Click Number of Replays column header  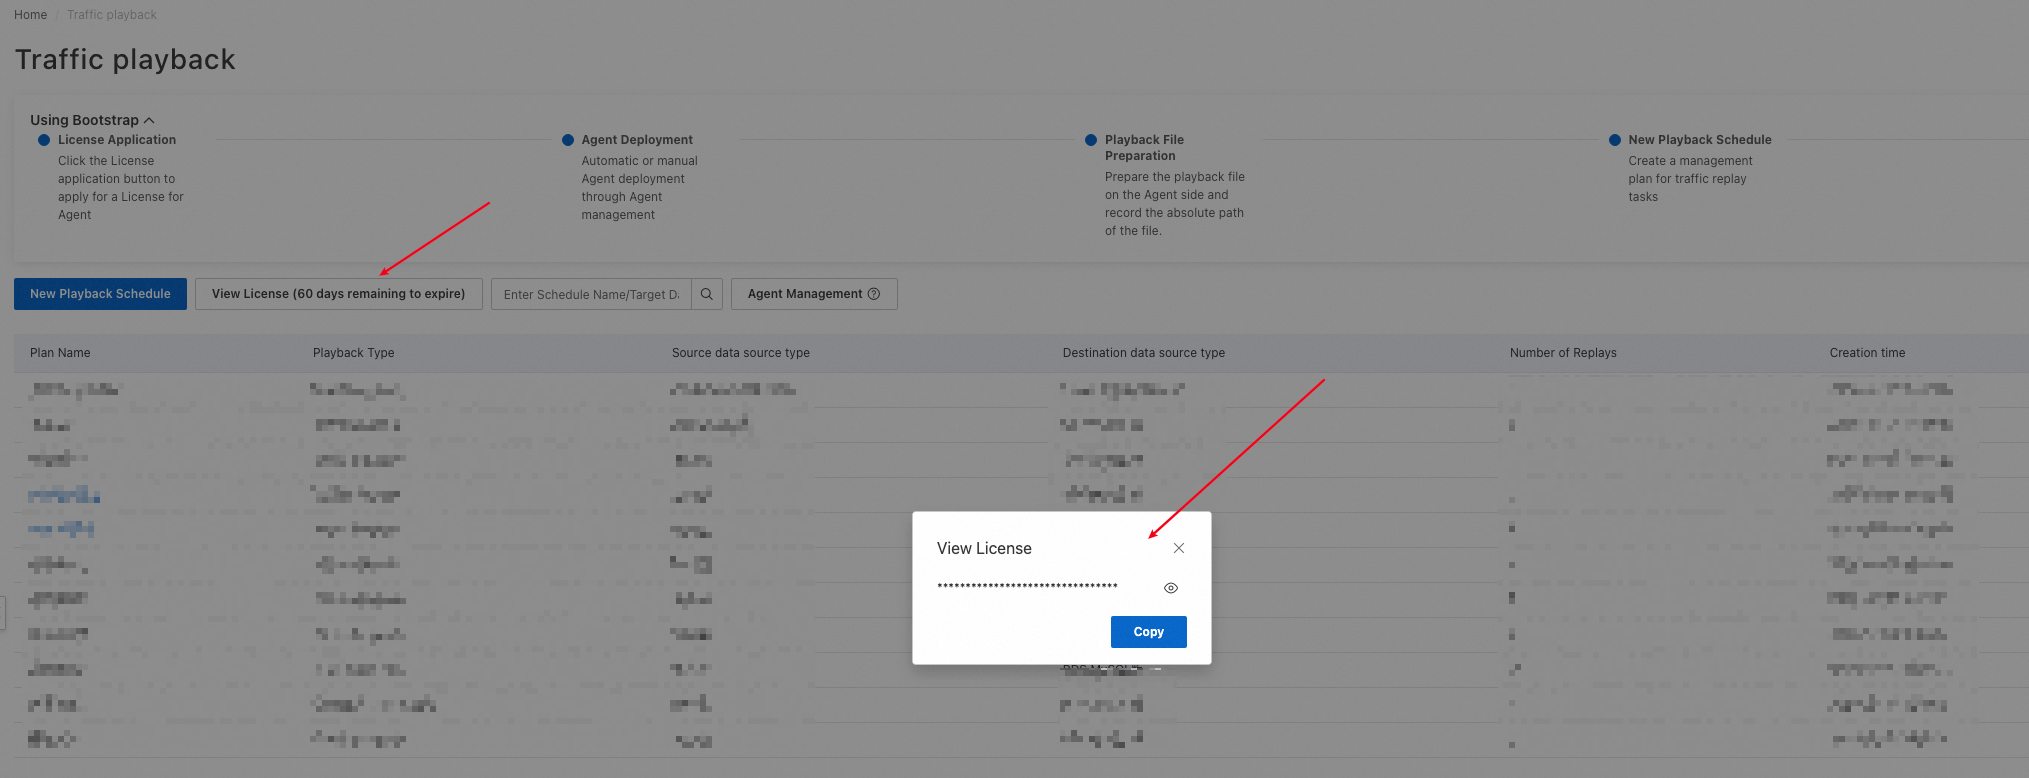1563,353
